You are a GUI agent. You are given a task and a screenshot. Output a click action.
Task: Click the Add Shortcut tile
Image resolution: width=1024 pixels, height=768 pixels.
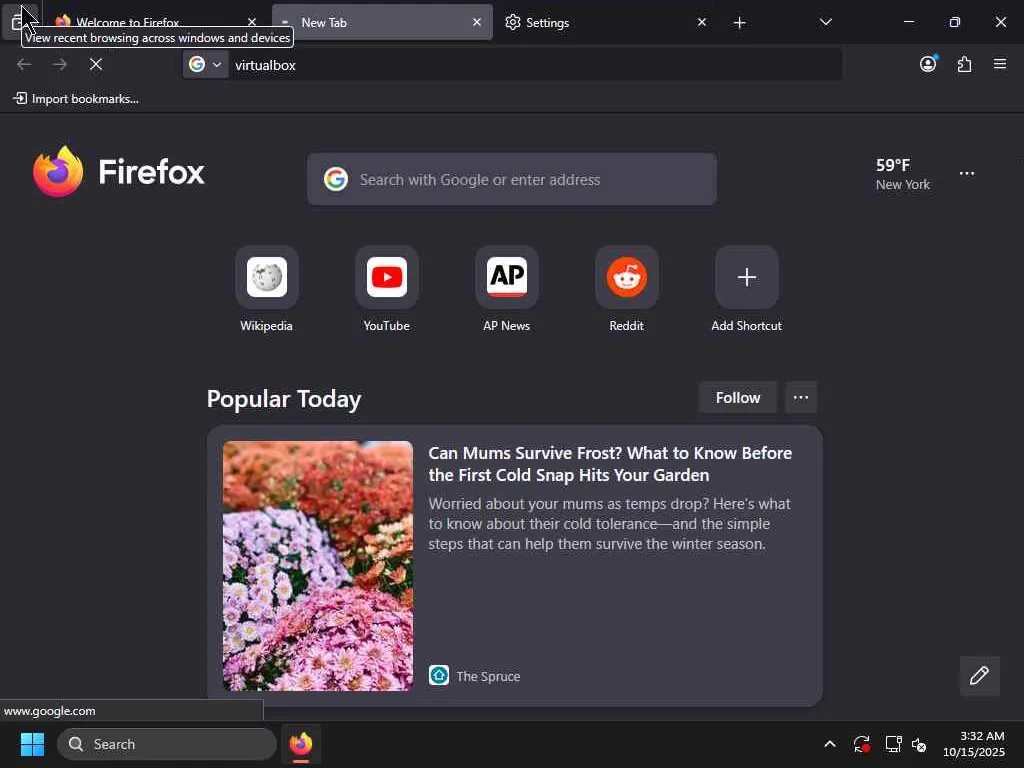746,289
